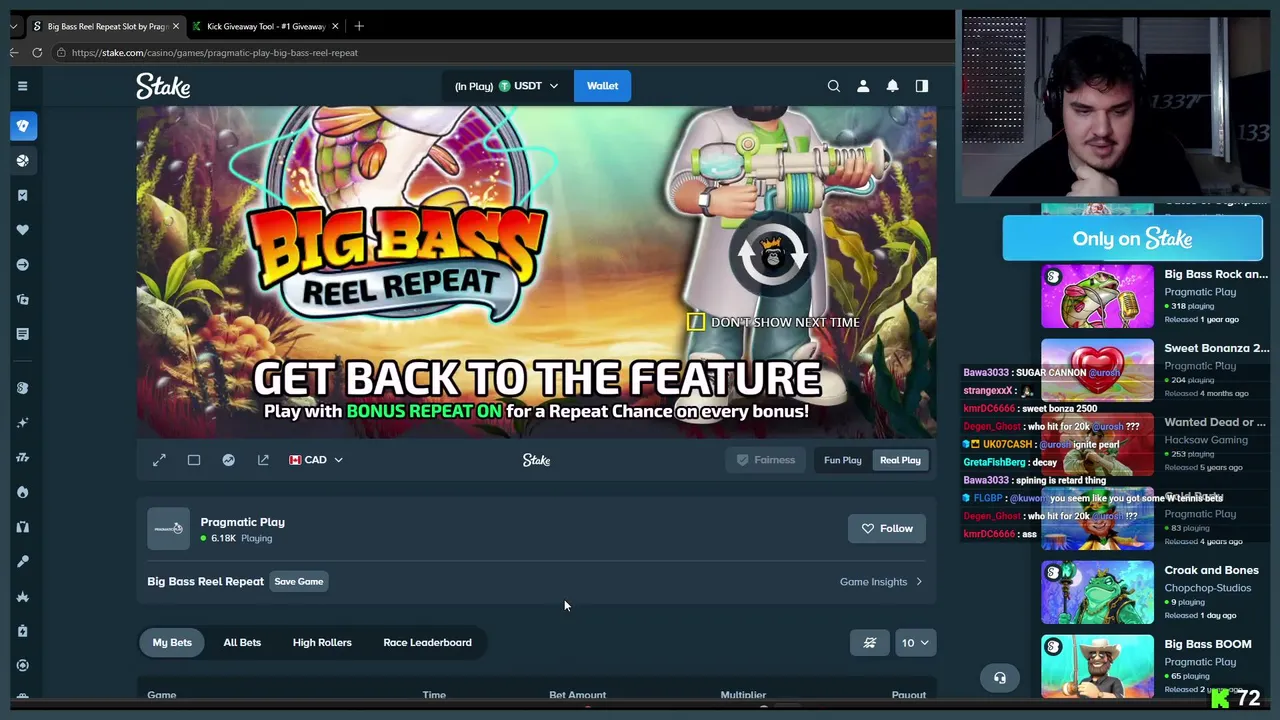This screenshot has width=1280, height=720.
Task: Open the hamburger menu in the sidebar
Action: [22, 86]
